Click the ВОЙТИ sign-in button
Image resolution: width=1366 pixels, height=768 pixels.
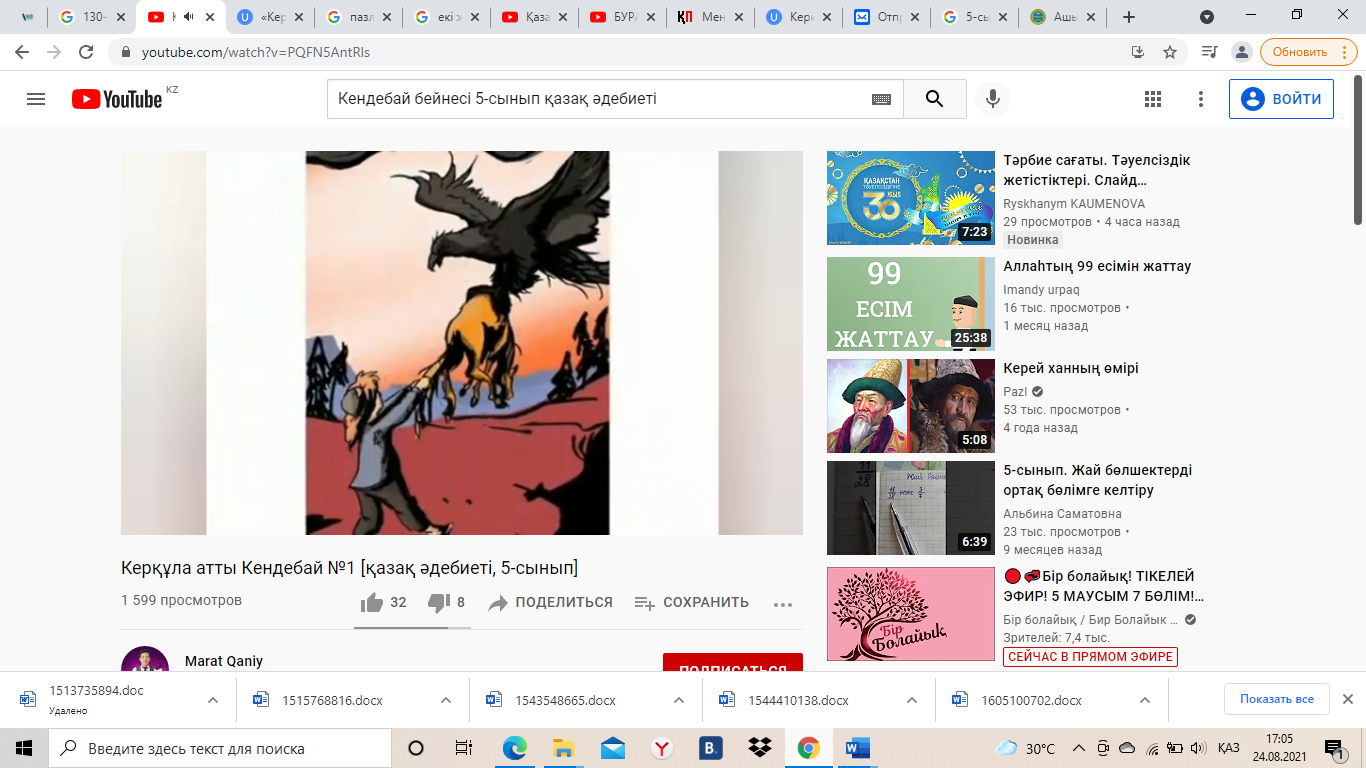pyautogui.click(x=1281, y=99)
